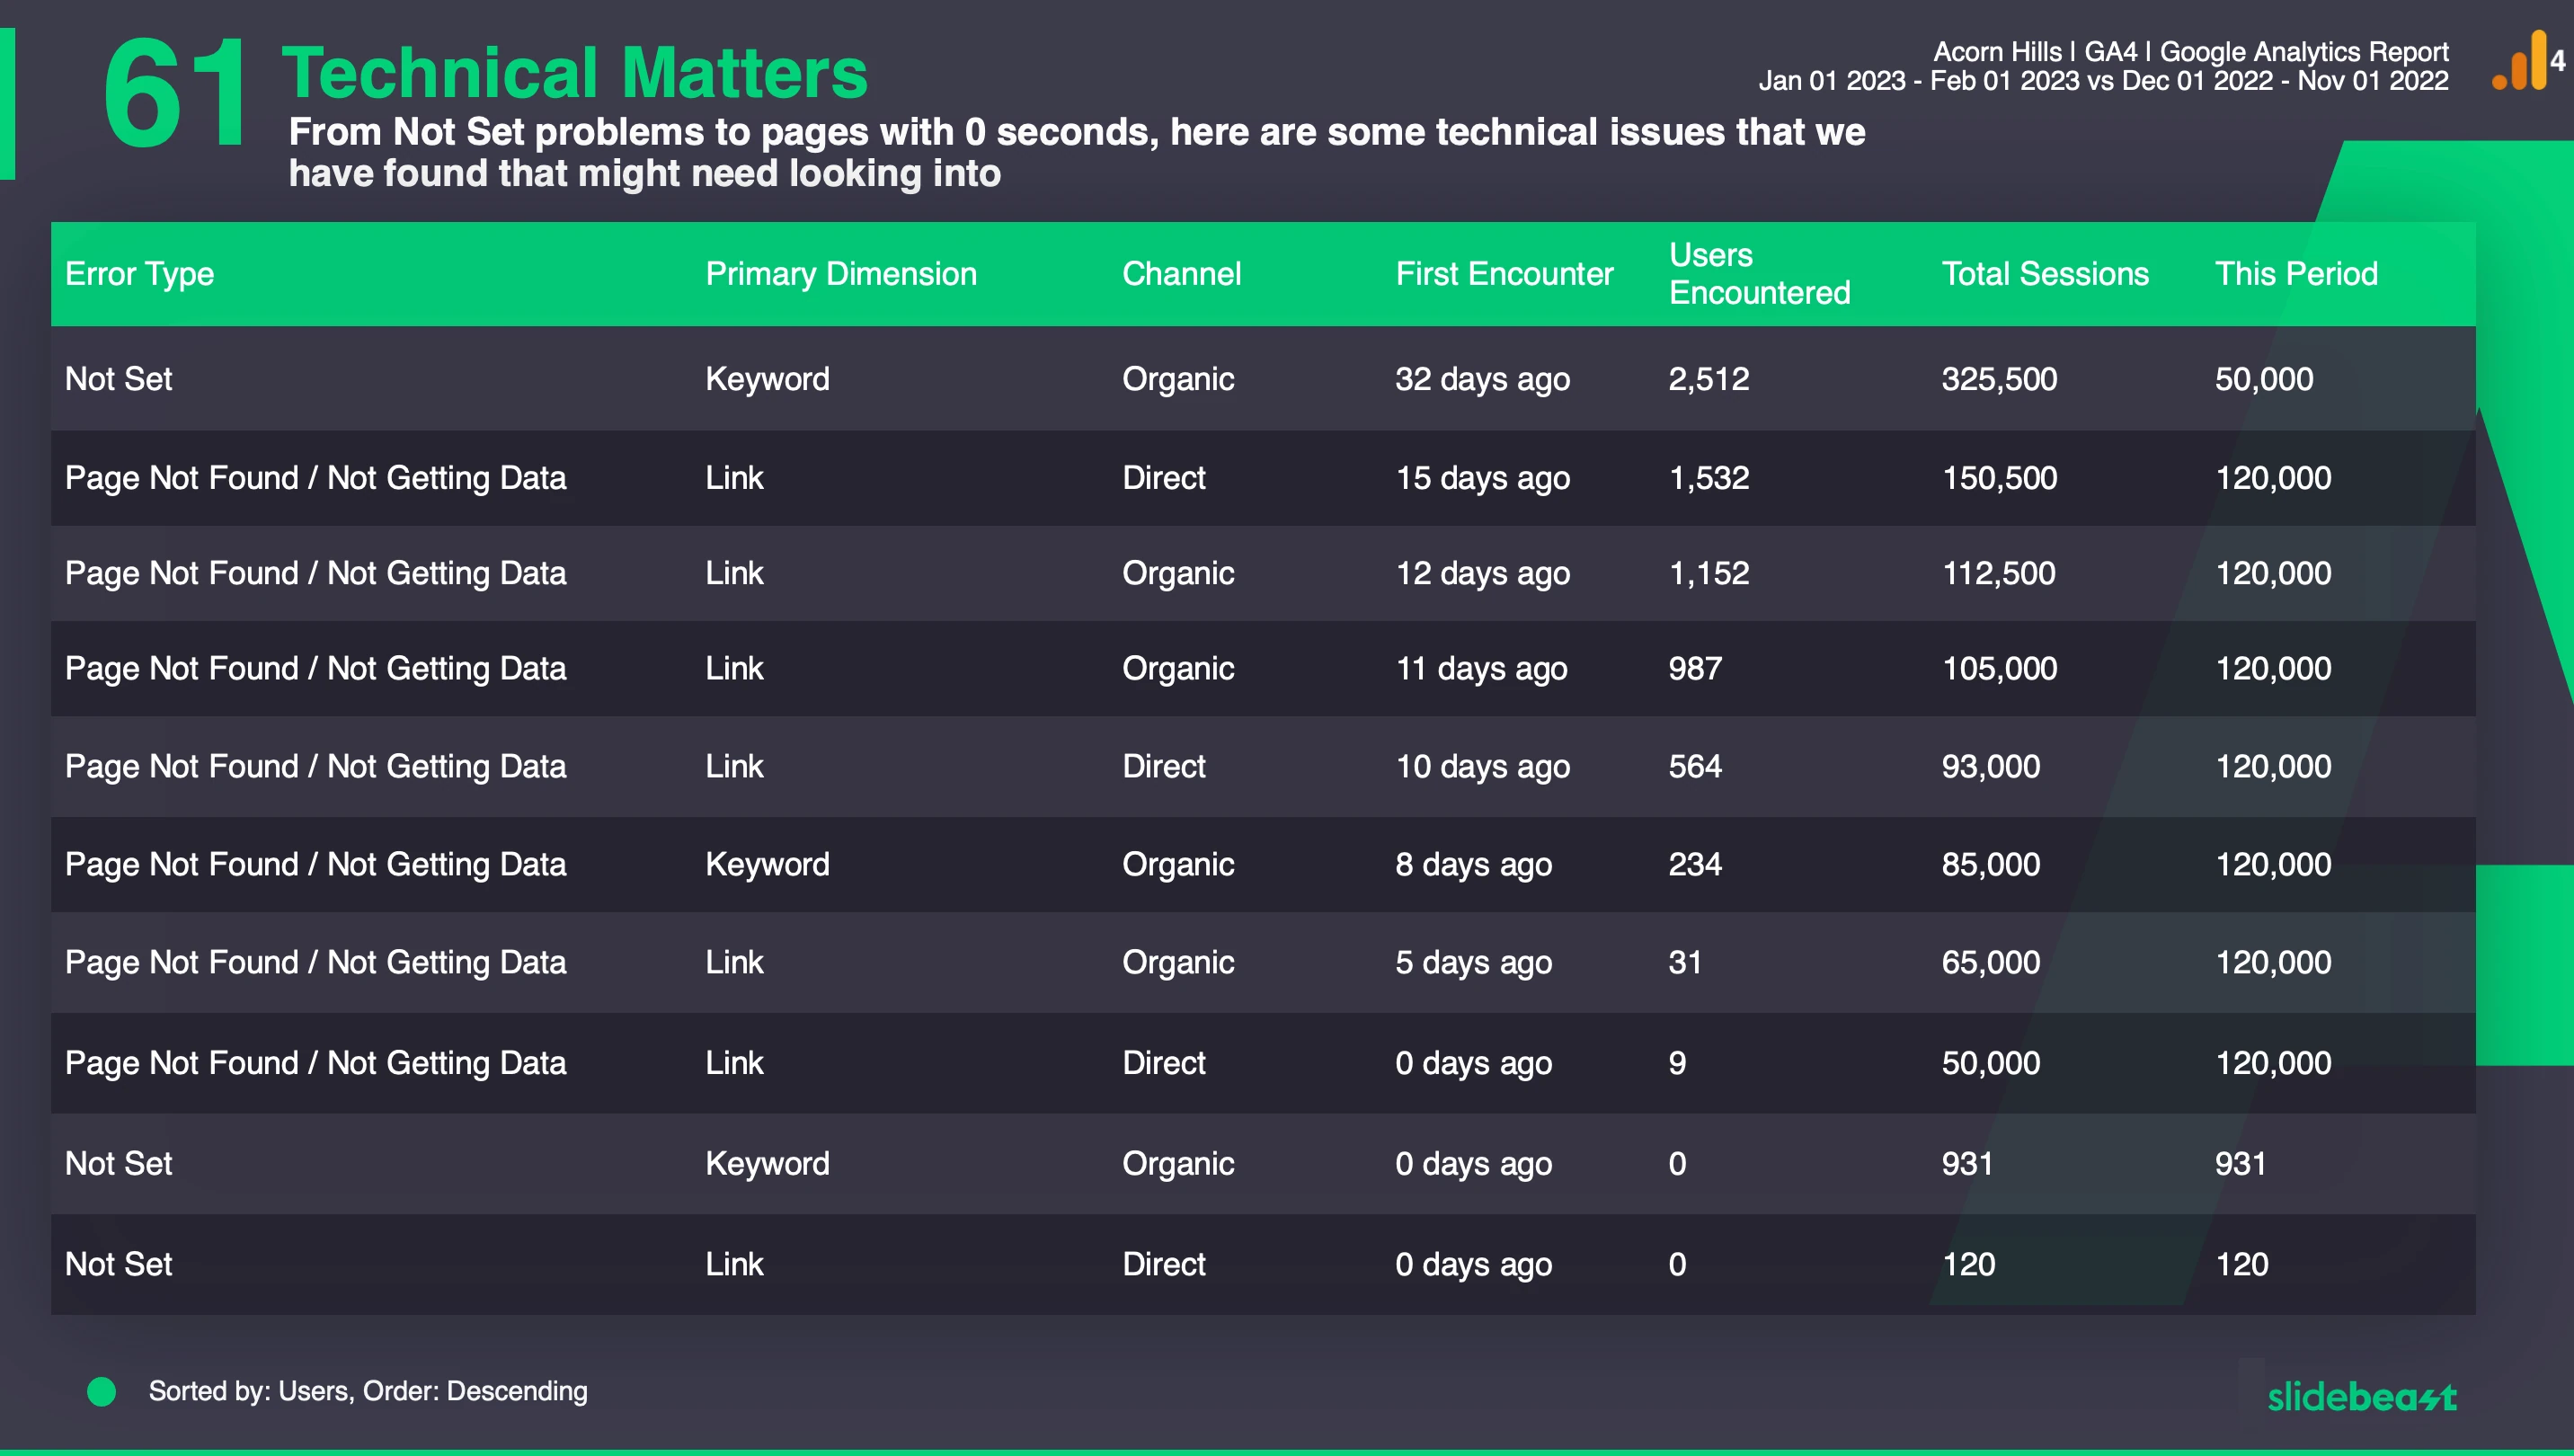Select the 10 days ago cell
The height and width of the screenshot is (1456, 2574).
click(1482, 766)
